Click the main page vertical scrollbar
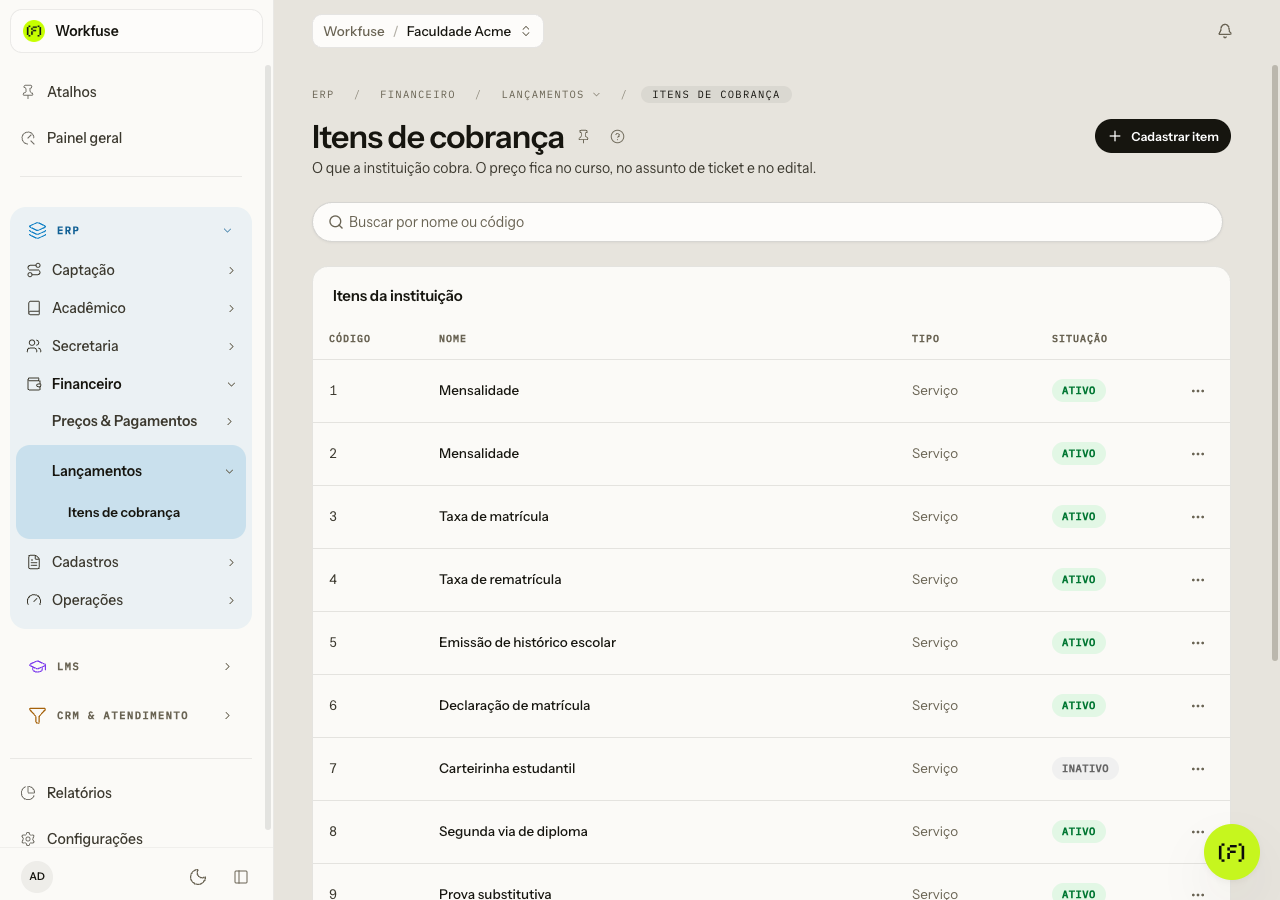The height and width of the screenshot is (900, 1280). (x=1274, y=362)
